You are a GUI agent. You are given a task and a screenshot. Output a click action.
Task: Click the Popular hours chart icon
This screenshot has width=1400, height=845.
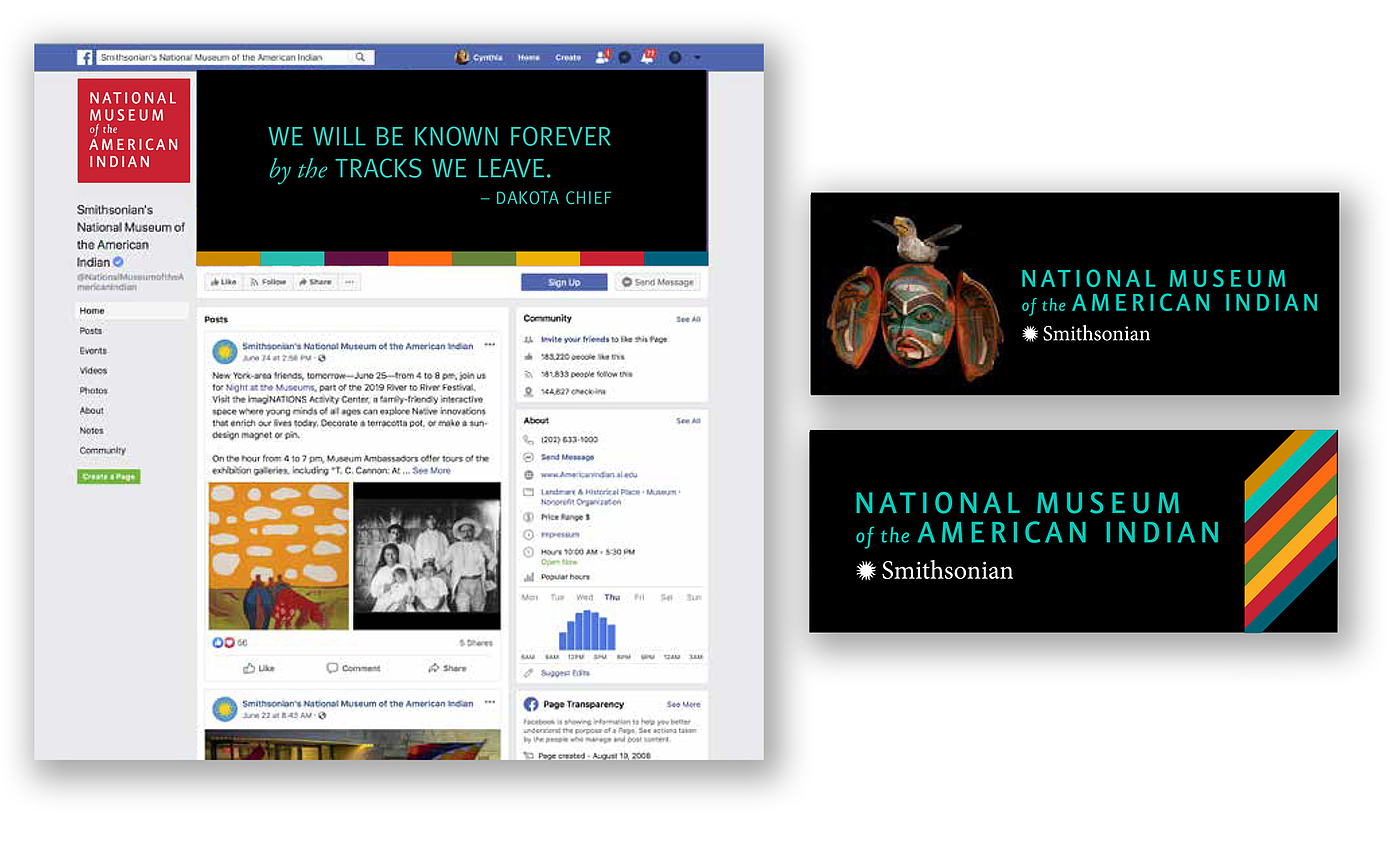[527, 576]
